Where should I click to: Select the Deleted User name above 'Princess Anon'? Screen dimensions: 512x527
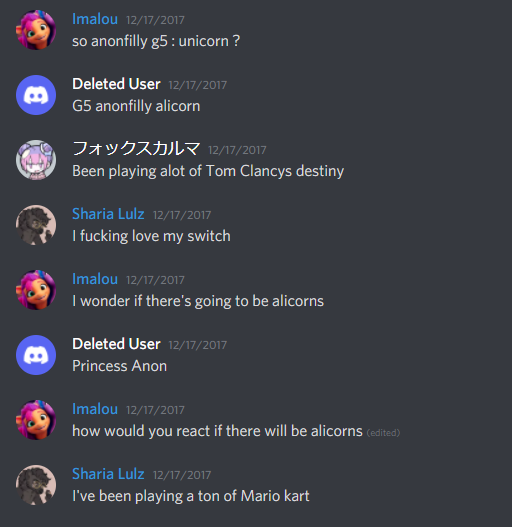tap(116, 344)
